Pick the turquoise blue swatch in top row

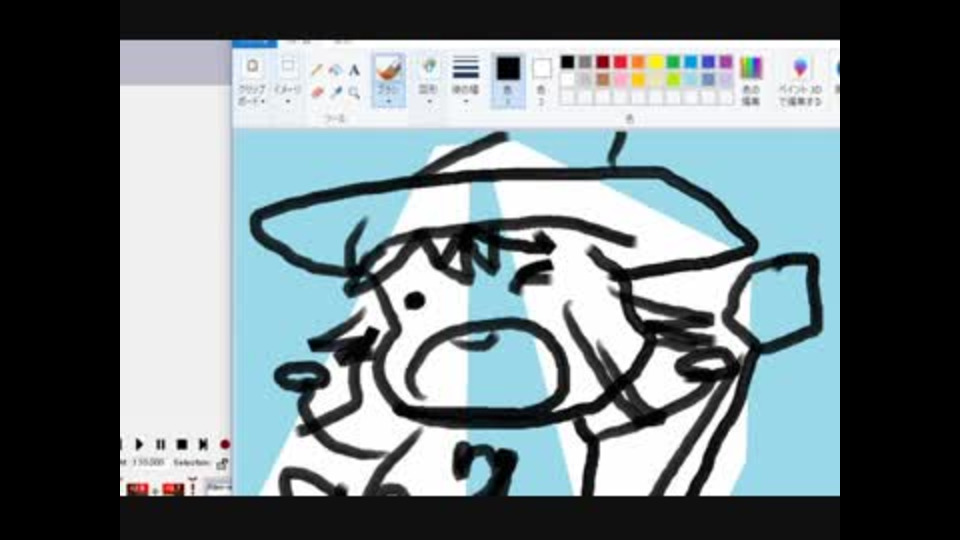(x=691, y=62)
